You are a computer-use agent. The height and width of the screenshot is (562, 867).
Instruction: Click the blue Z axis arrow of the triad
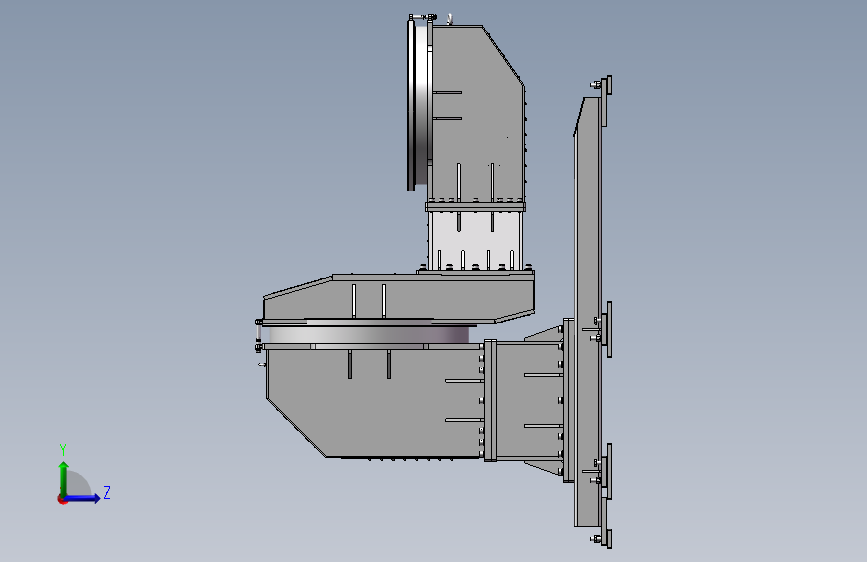(82, 498)
